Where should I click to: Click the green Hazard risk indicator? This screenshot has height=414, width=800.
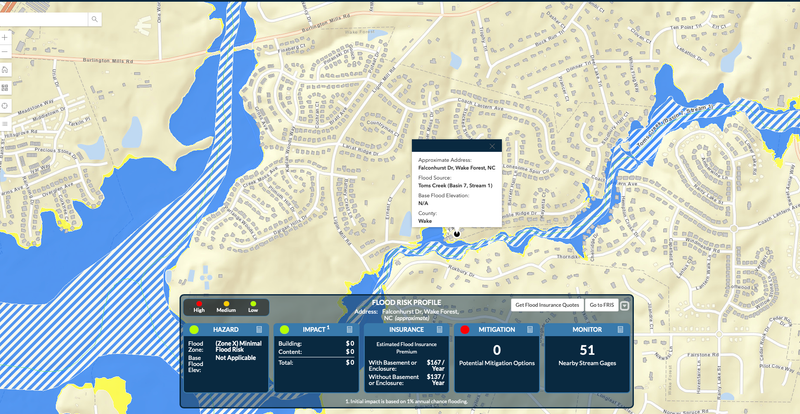click(x=194, y=330)
